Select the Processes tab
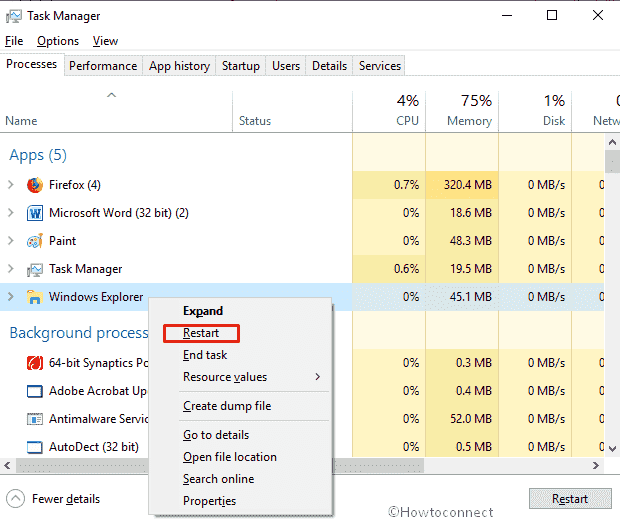 pyautogui.click(x=32, y=64)
